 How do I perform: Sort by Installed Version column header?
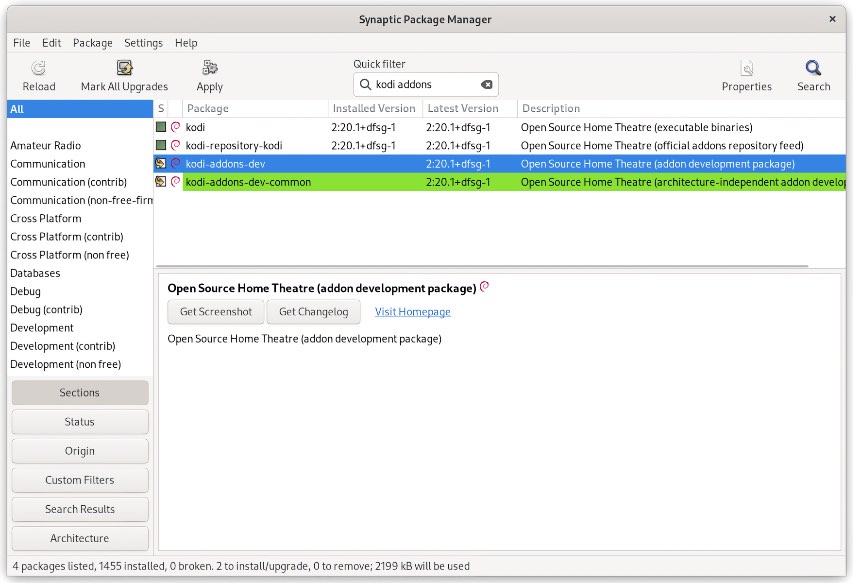pyautogui.click(x=375, y=108)
